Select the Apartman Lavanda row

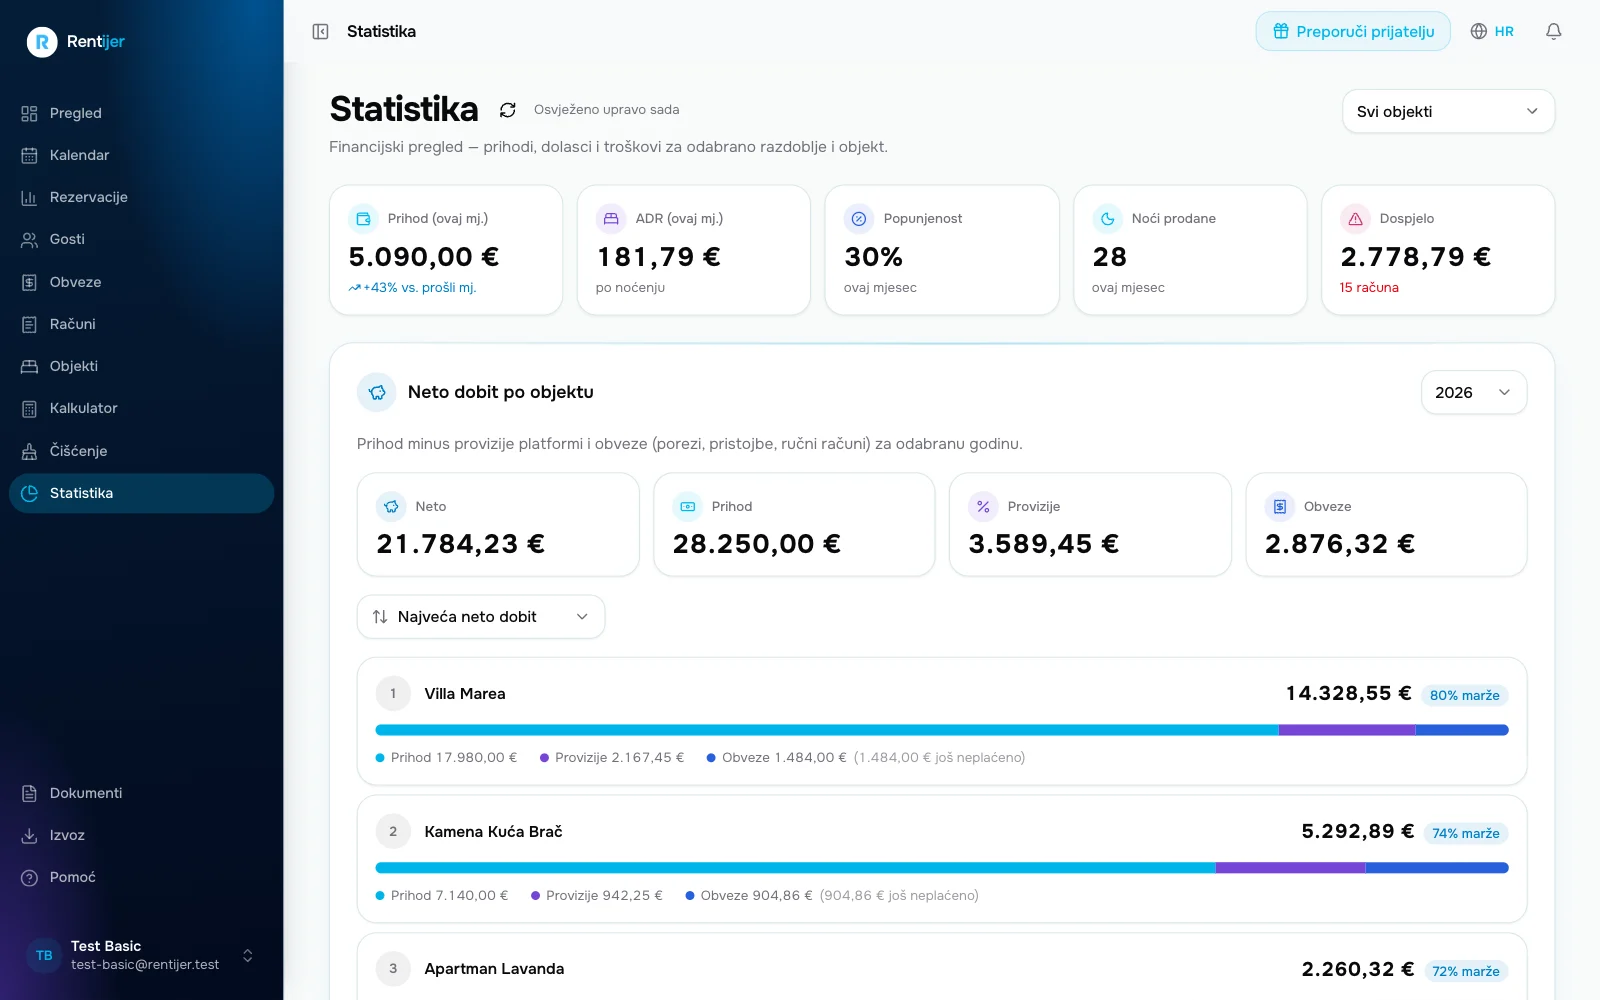(x=942, y=968)
